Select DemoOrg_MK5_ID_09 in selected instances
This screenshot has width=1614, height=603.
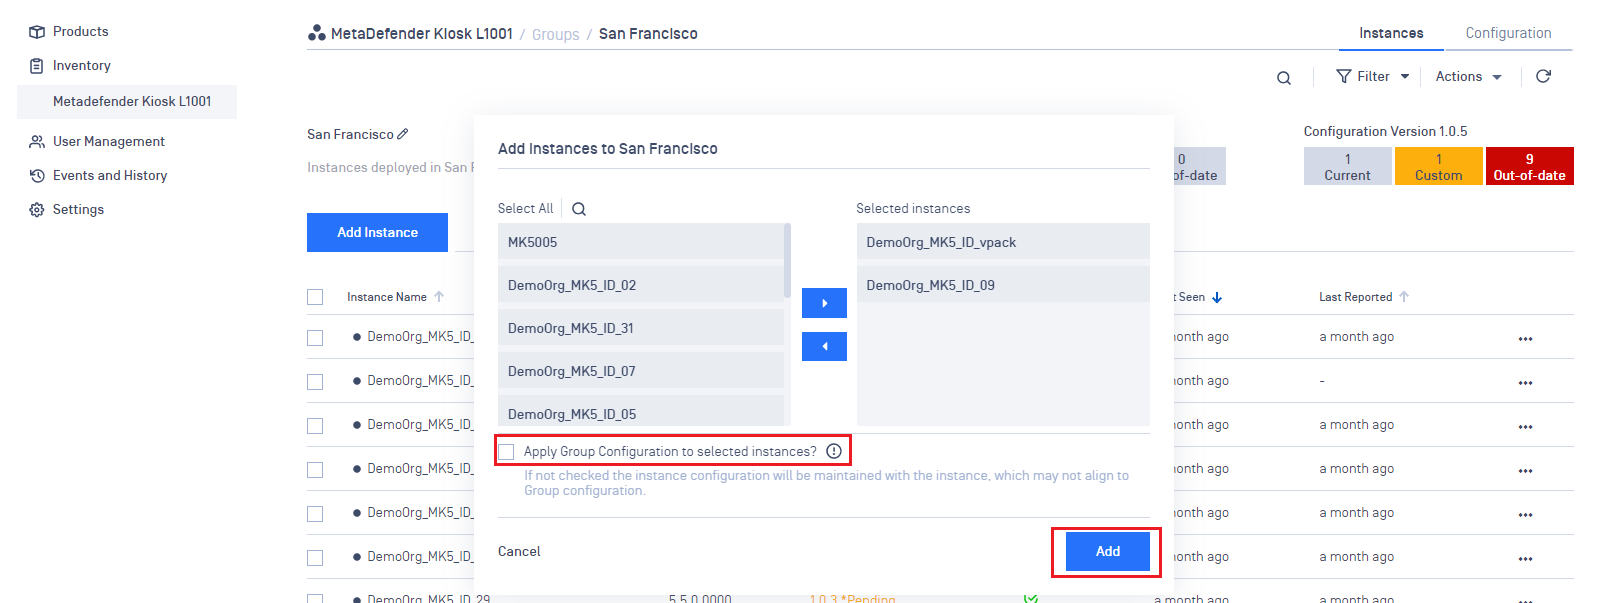tap(1003, 285)
